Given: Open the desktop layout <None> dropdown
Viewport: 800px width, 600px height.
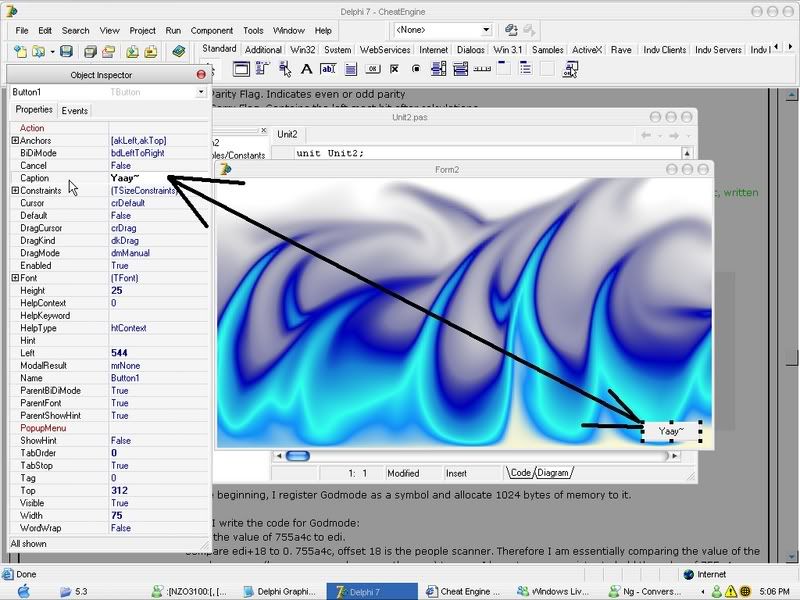Looking at the screenshot, I should (x=486, y=30).
